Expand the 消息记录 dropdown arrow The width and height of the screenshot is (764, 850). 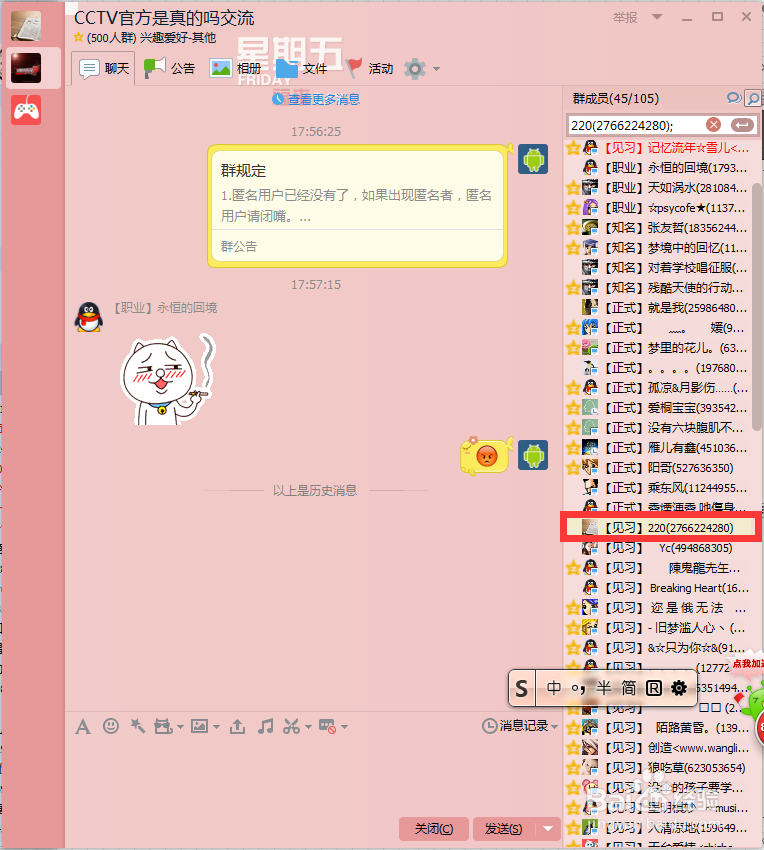point(554,727)
